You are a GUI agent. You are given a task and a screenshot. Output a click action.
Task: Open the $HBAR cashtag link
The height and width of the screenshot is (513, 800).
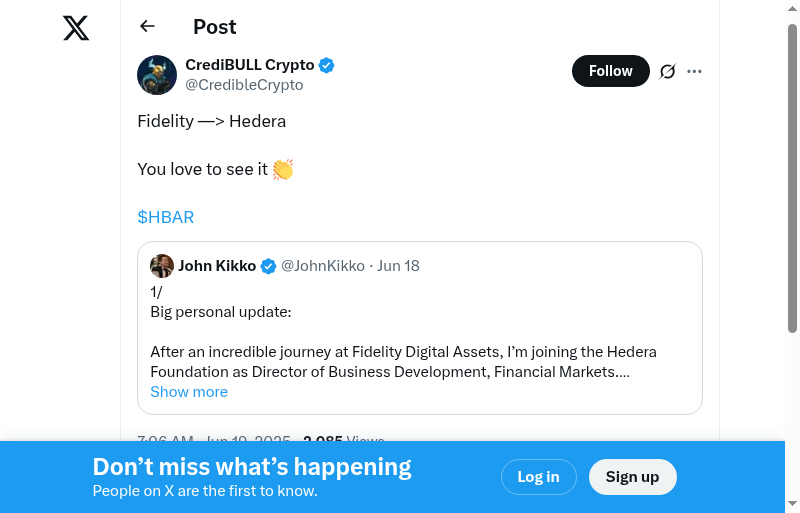[x=166, y=217]
